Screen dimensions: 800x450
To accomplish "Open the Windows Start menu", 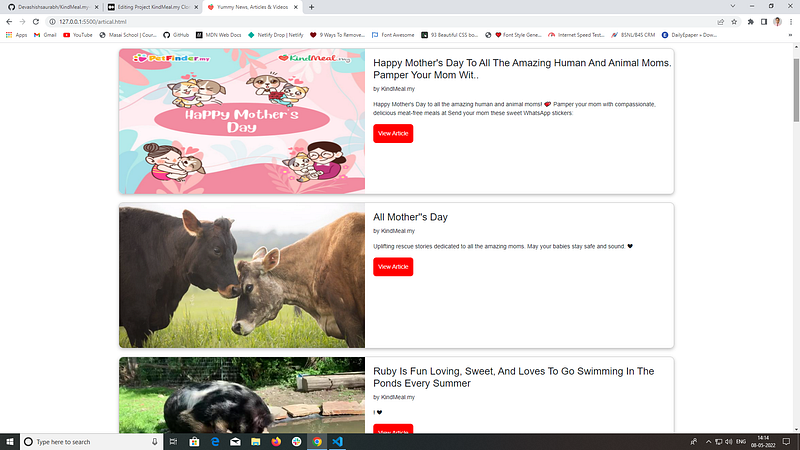I will point(10,442).
